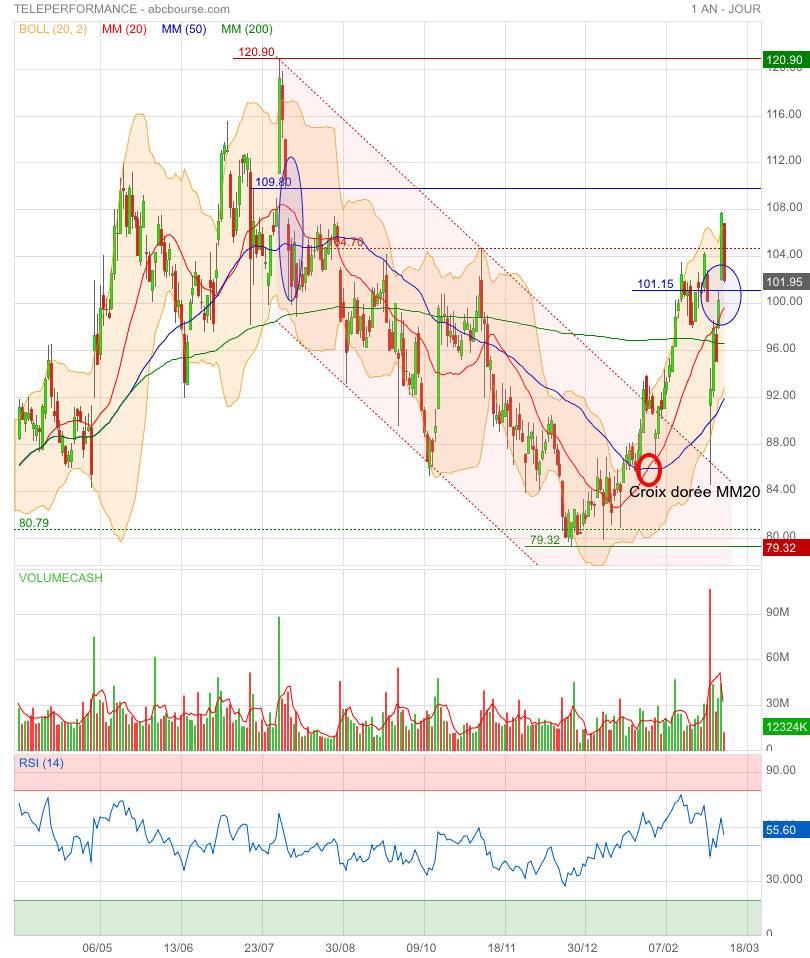Click the 108.00 price axis label
Viewport: 810px width, 958px height.
tap(784, 207)
